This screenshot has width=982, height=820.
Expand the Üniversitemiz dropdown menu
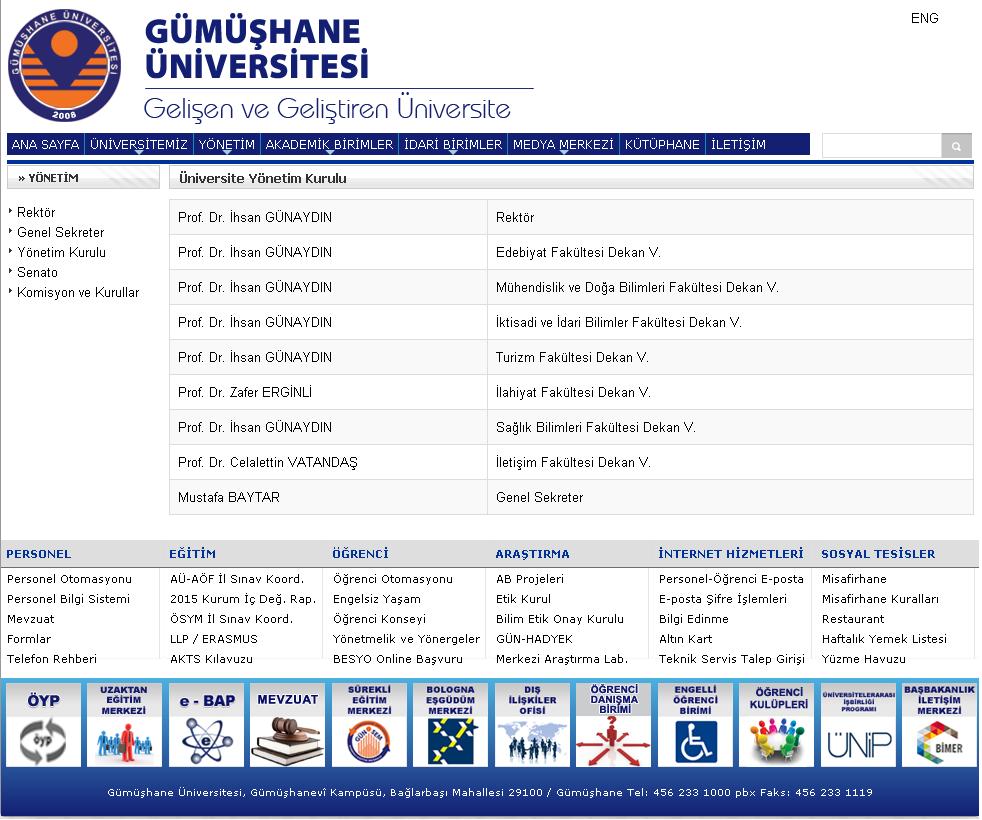click(x=138, y=145)
